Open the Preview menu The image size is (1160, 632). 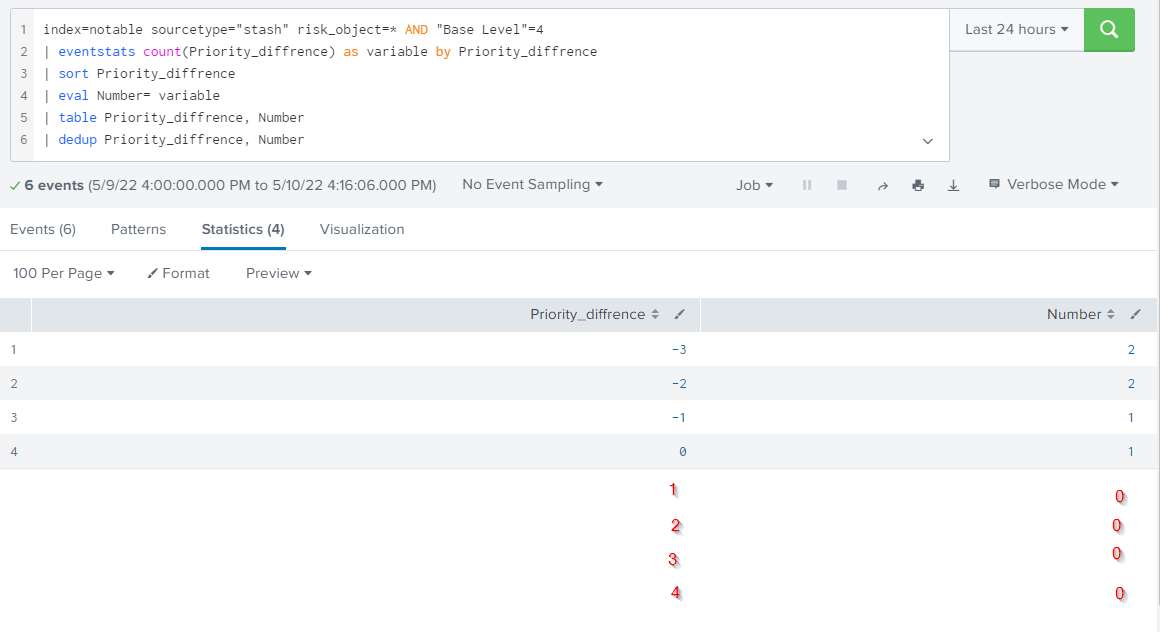(278, 272)
